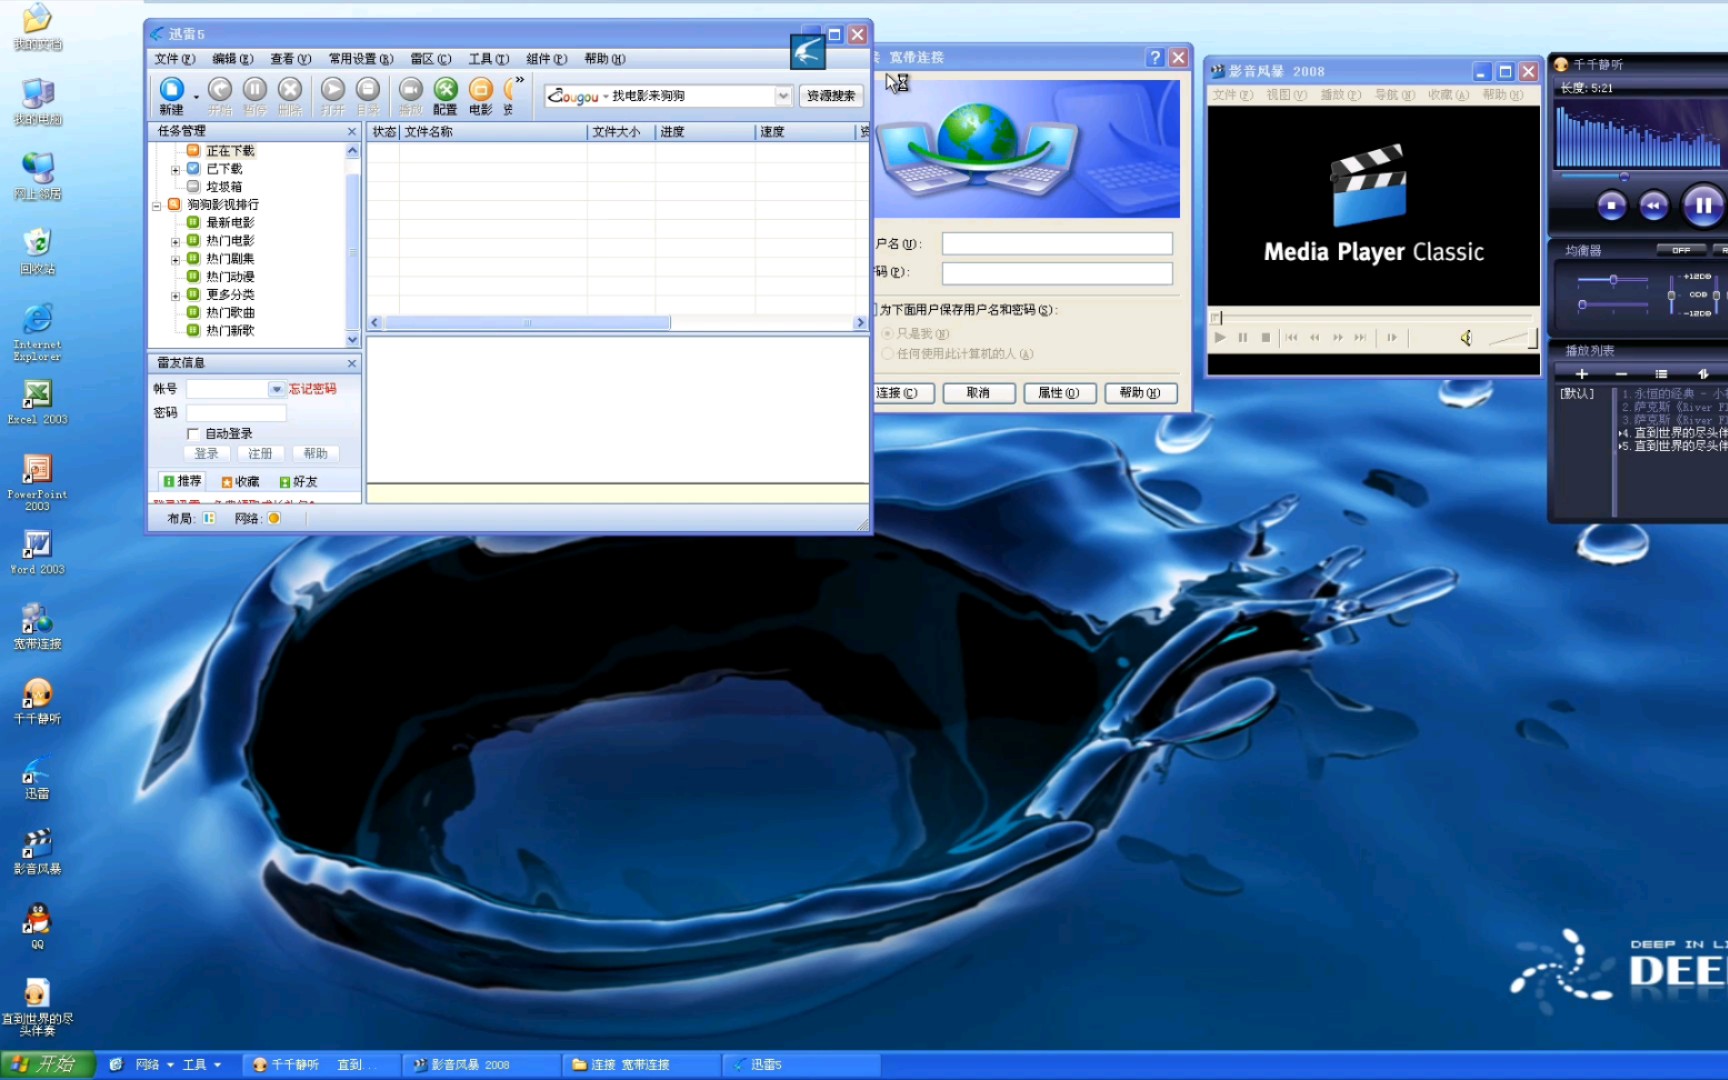1728x1080 pixels.
Task: Click the 取消 button in broadband dialog
Action: click(x=979, y=393)
